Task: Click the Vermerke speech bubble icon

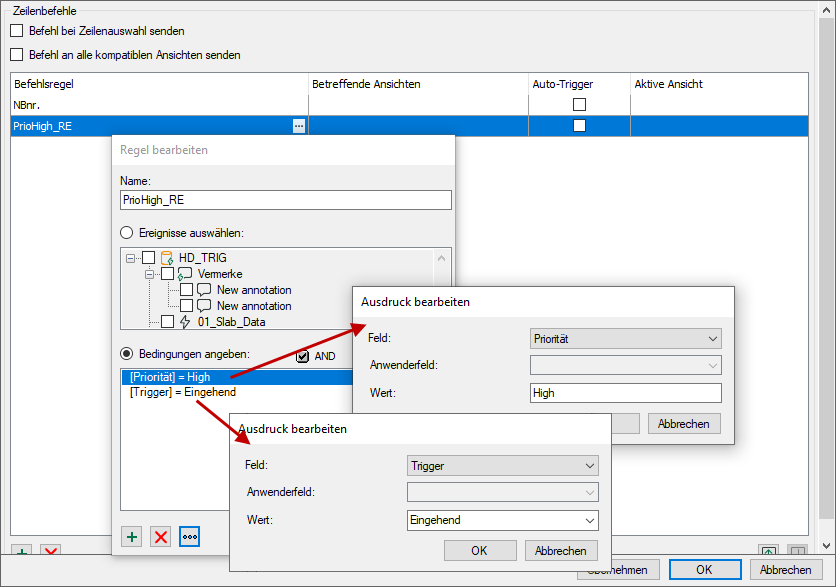Action: pos(185,274)
